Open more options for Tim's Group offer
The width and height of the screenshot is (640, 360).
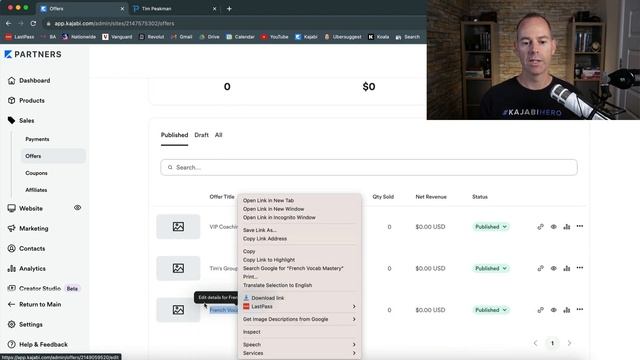(580, 268)
